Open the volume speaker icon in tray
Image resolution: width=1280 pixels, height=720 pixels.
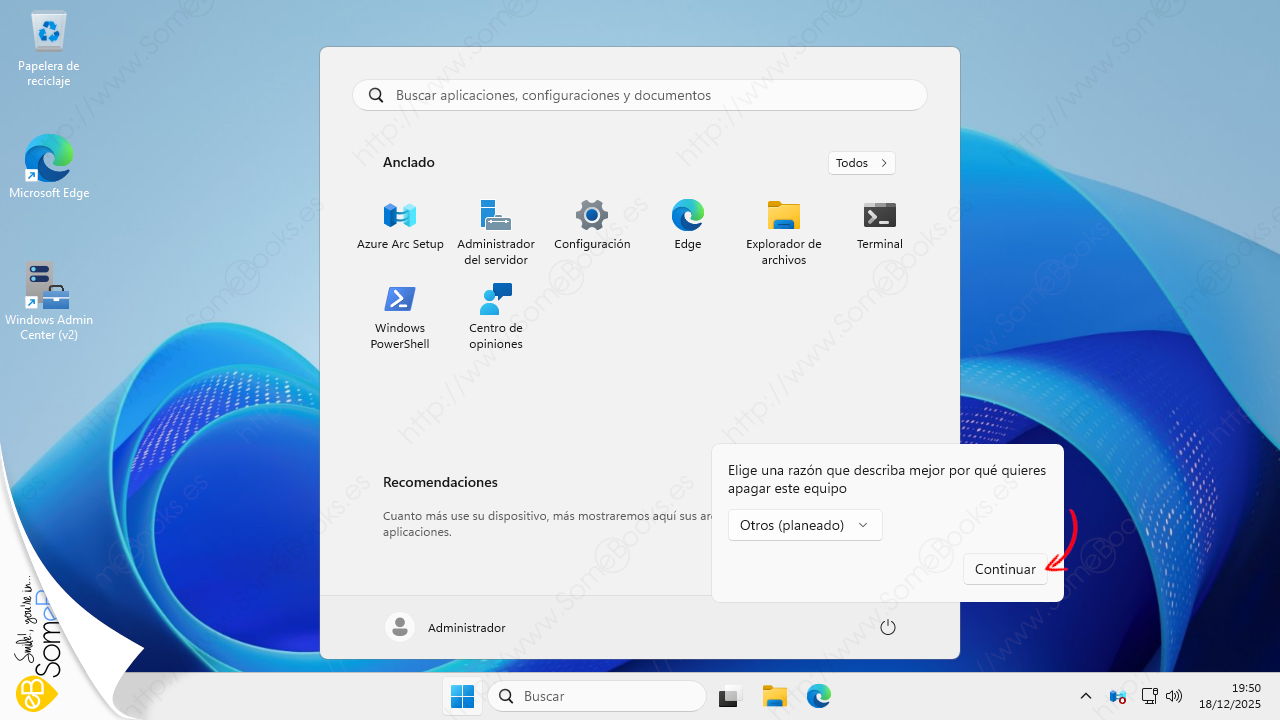coord(1175,696)
